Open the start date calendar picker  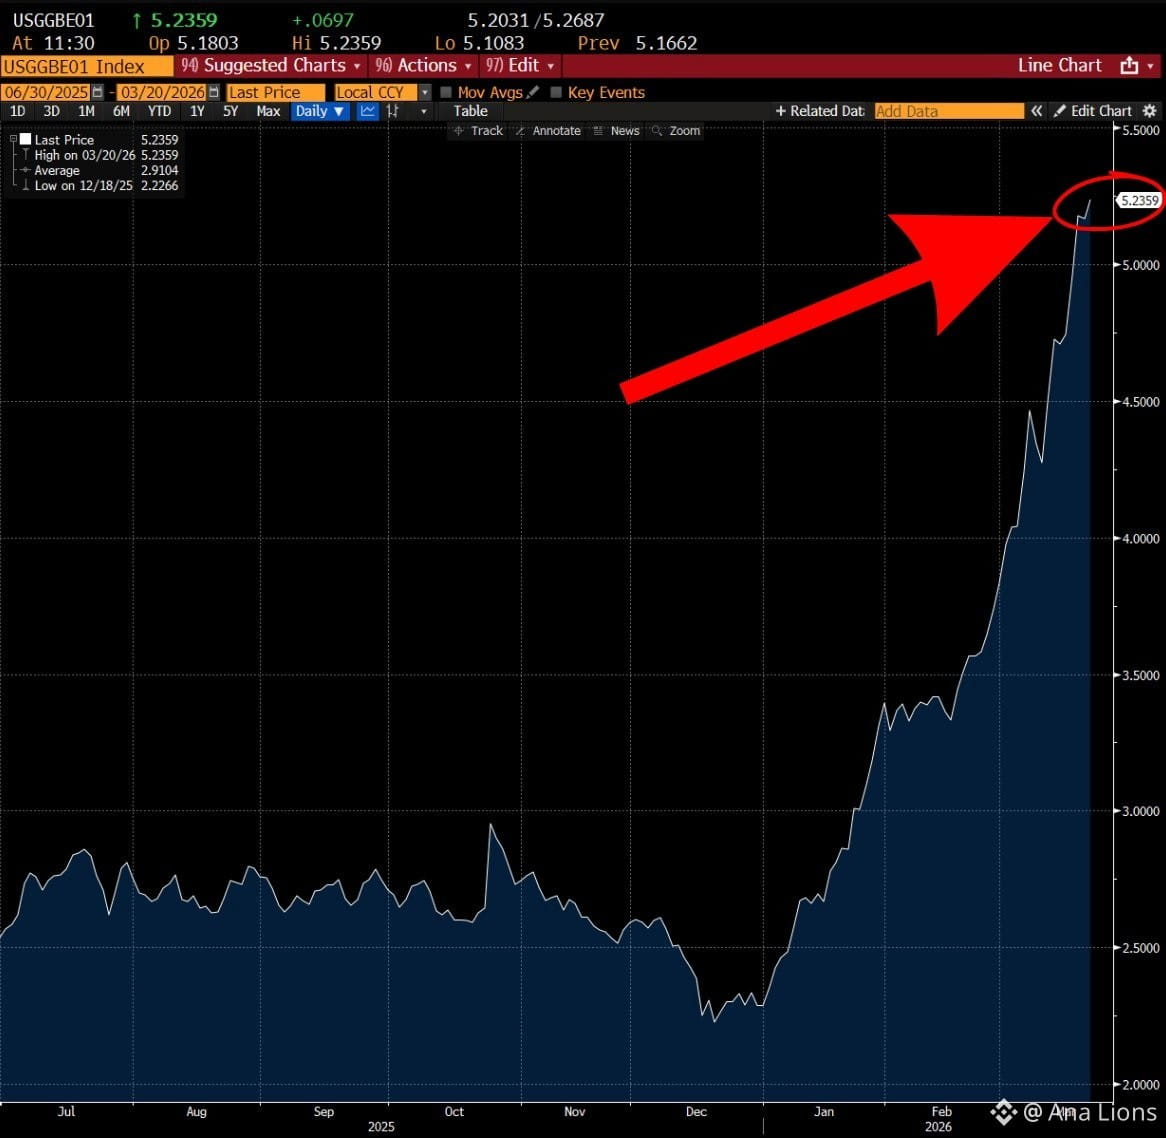tap(97, 92)
